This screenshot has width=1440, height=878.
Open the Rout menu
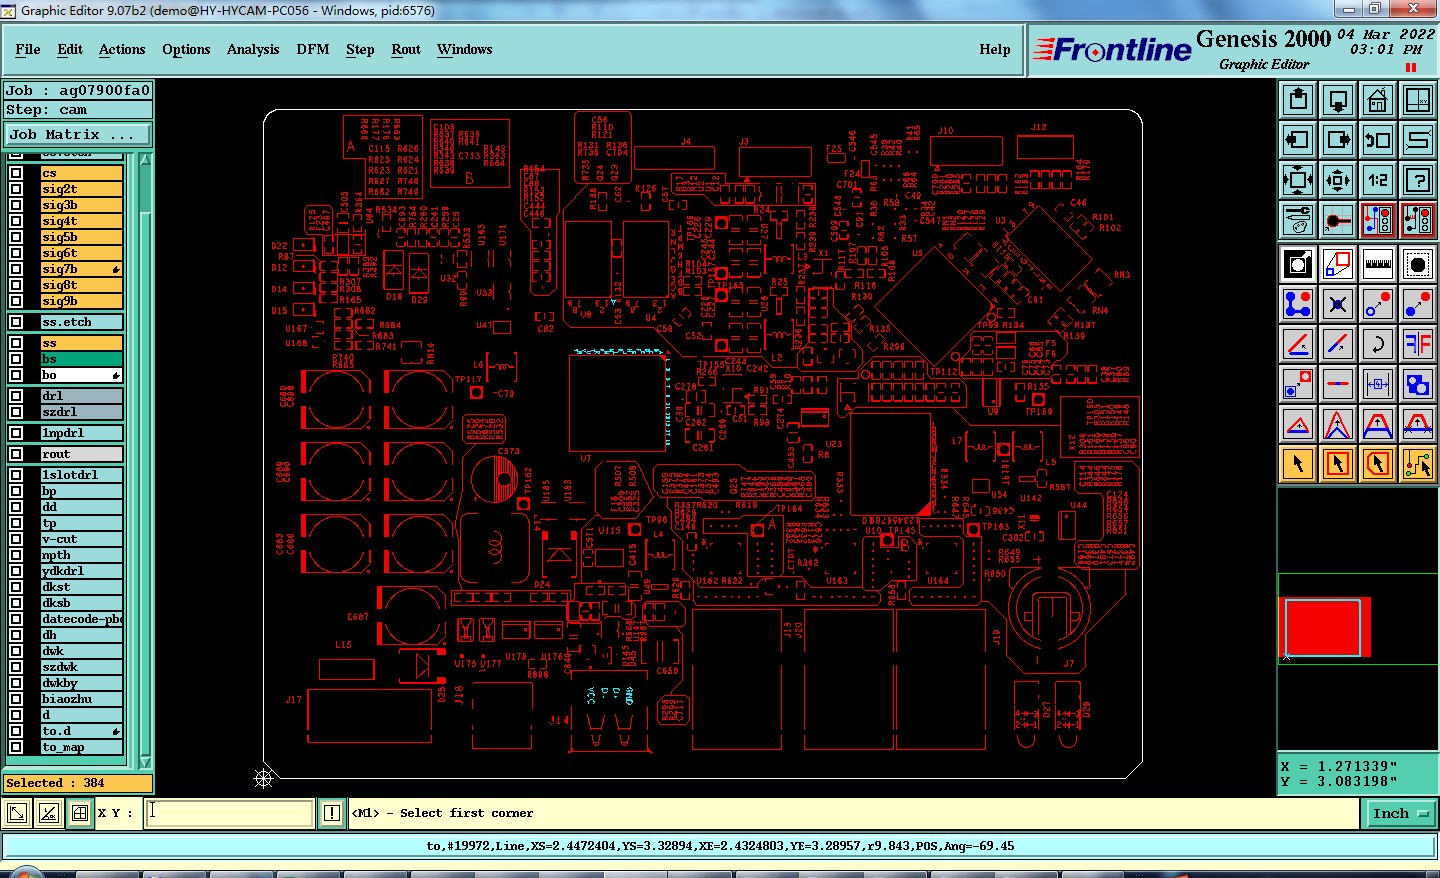406,49
